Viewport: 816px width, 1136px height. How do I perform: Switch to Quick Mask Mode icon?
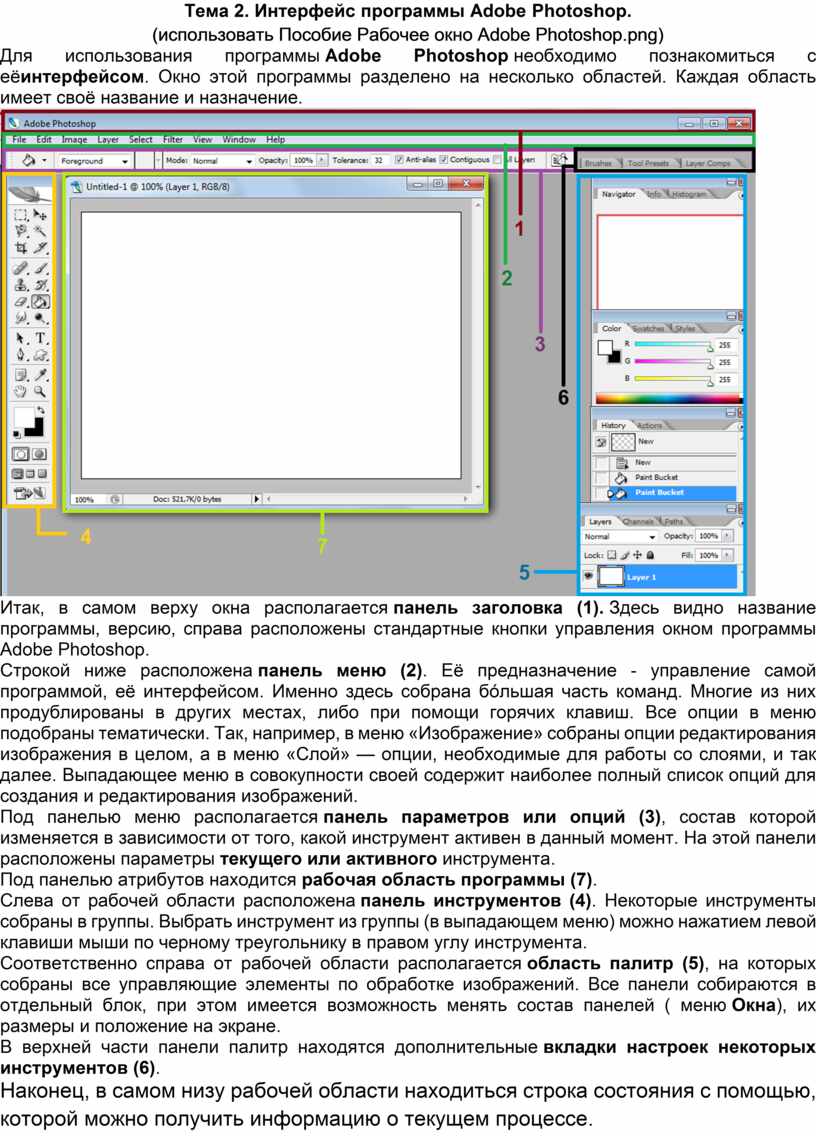point(40,454)
